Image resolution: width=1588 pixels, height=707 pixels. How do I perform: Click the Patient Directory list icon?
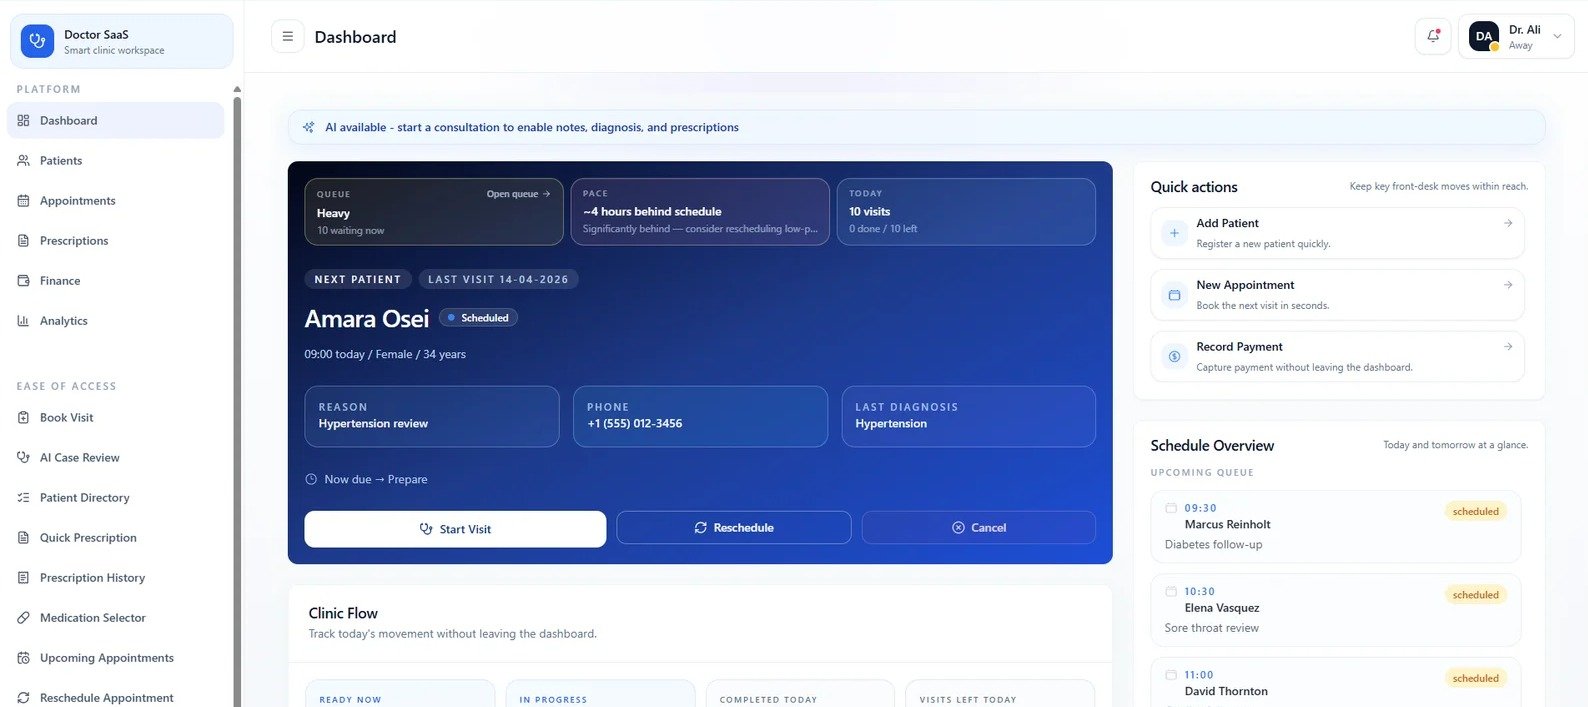coord(23,497)
